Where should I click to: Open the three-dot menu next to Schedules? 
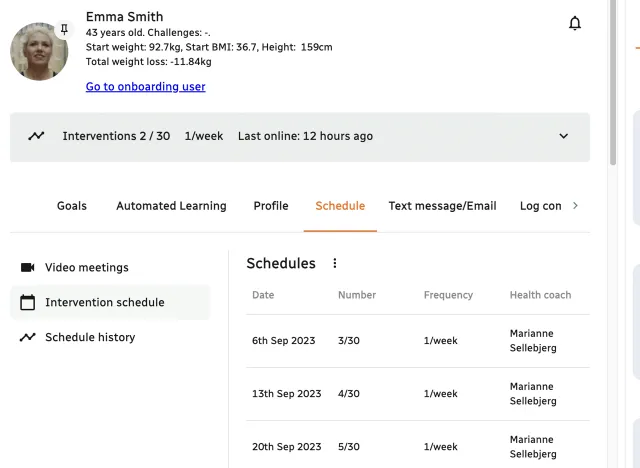[x=335, y=264]
